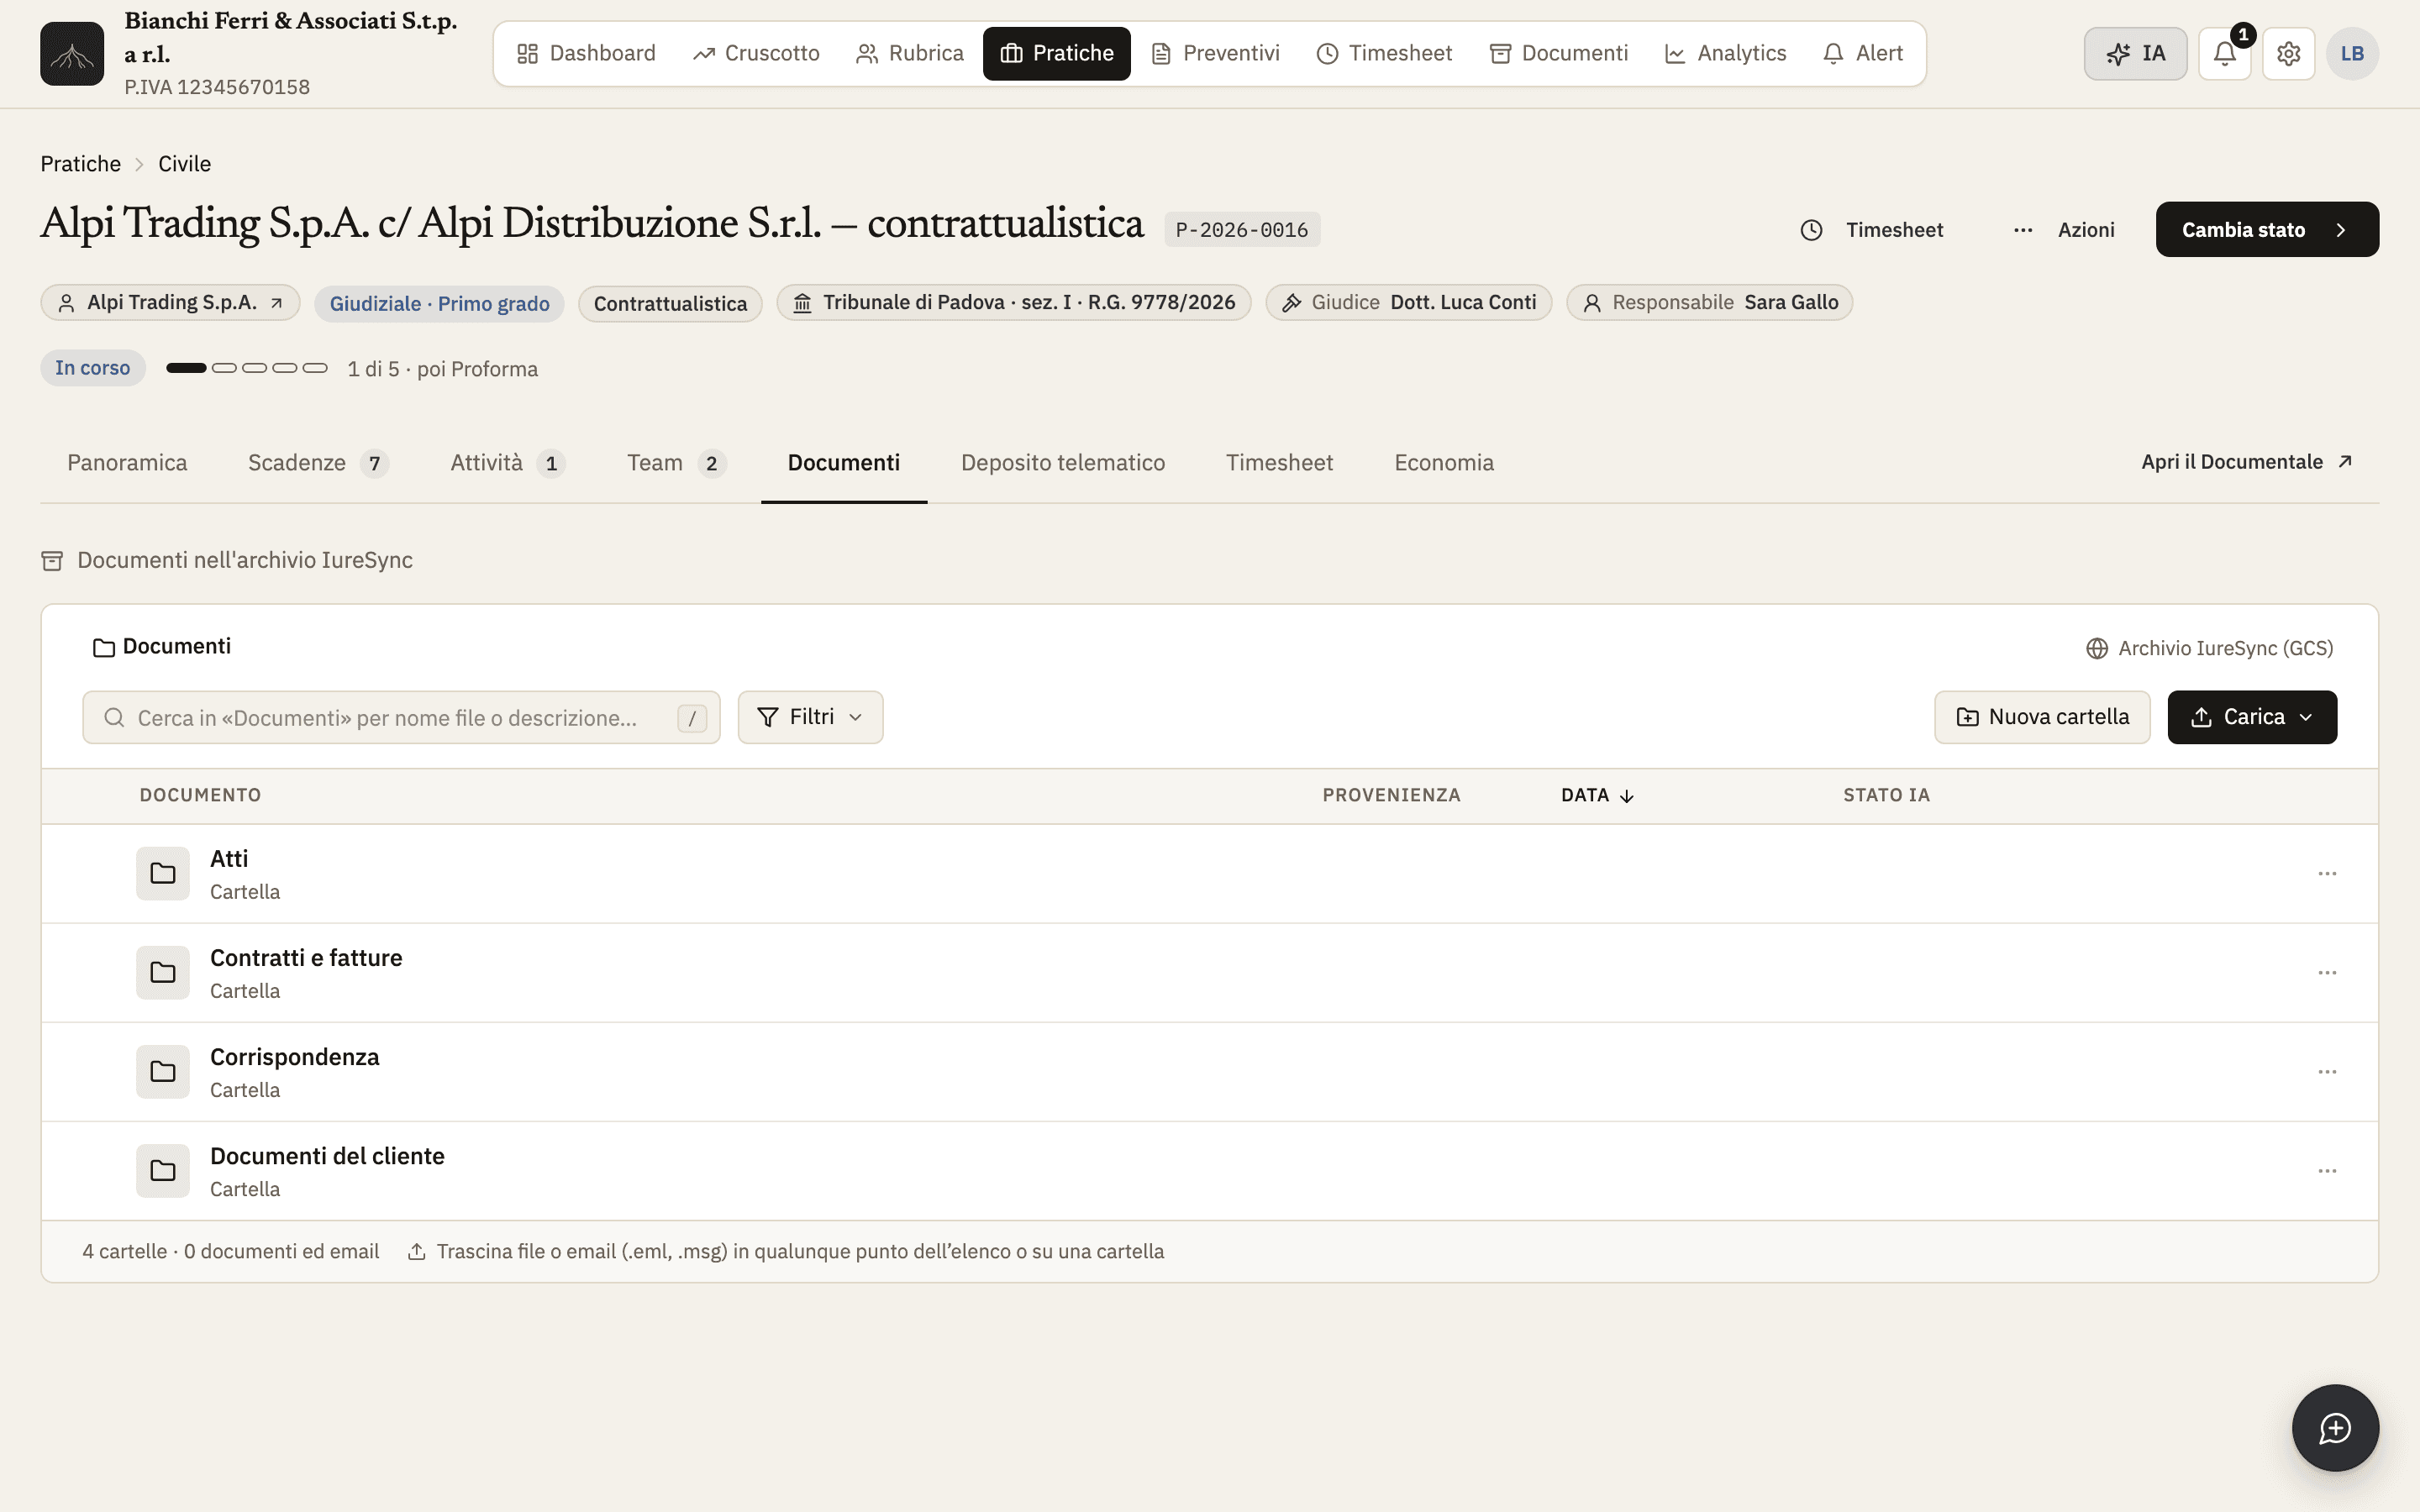Open the Atti folder icon
The height and width of the screenshot is (1512, 2420).
163,874
